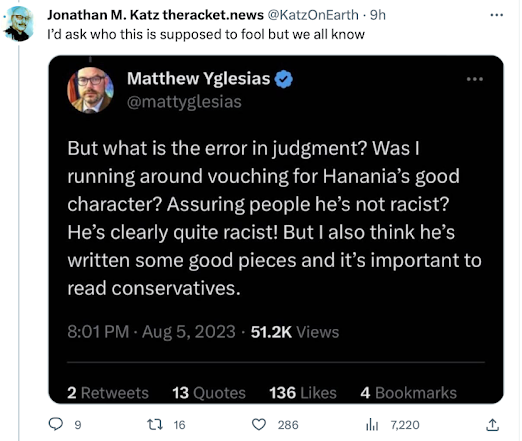Open Matthew Yglesias profile picture
This screenshot has height=441, width=522.
pyautogui.click(x=90, y=90)
